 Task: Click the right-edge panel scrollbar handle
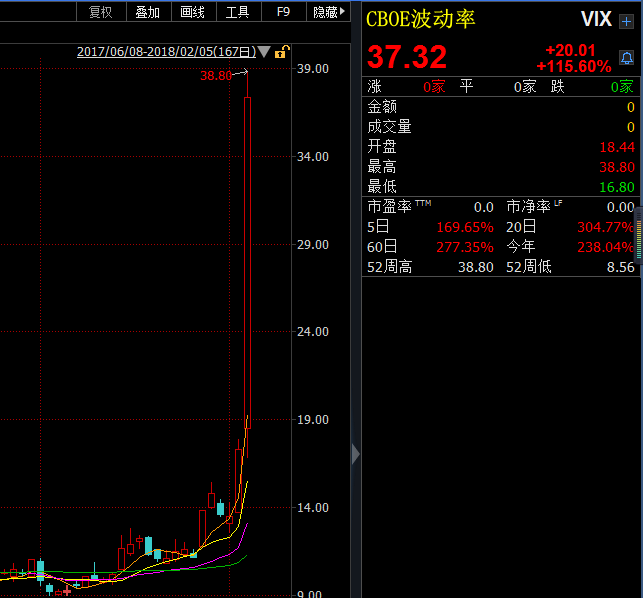pos(638,219)
